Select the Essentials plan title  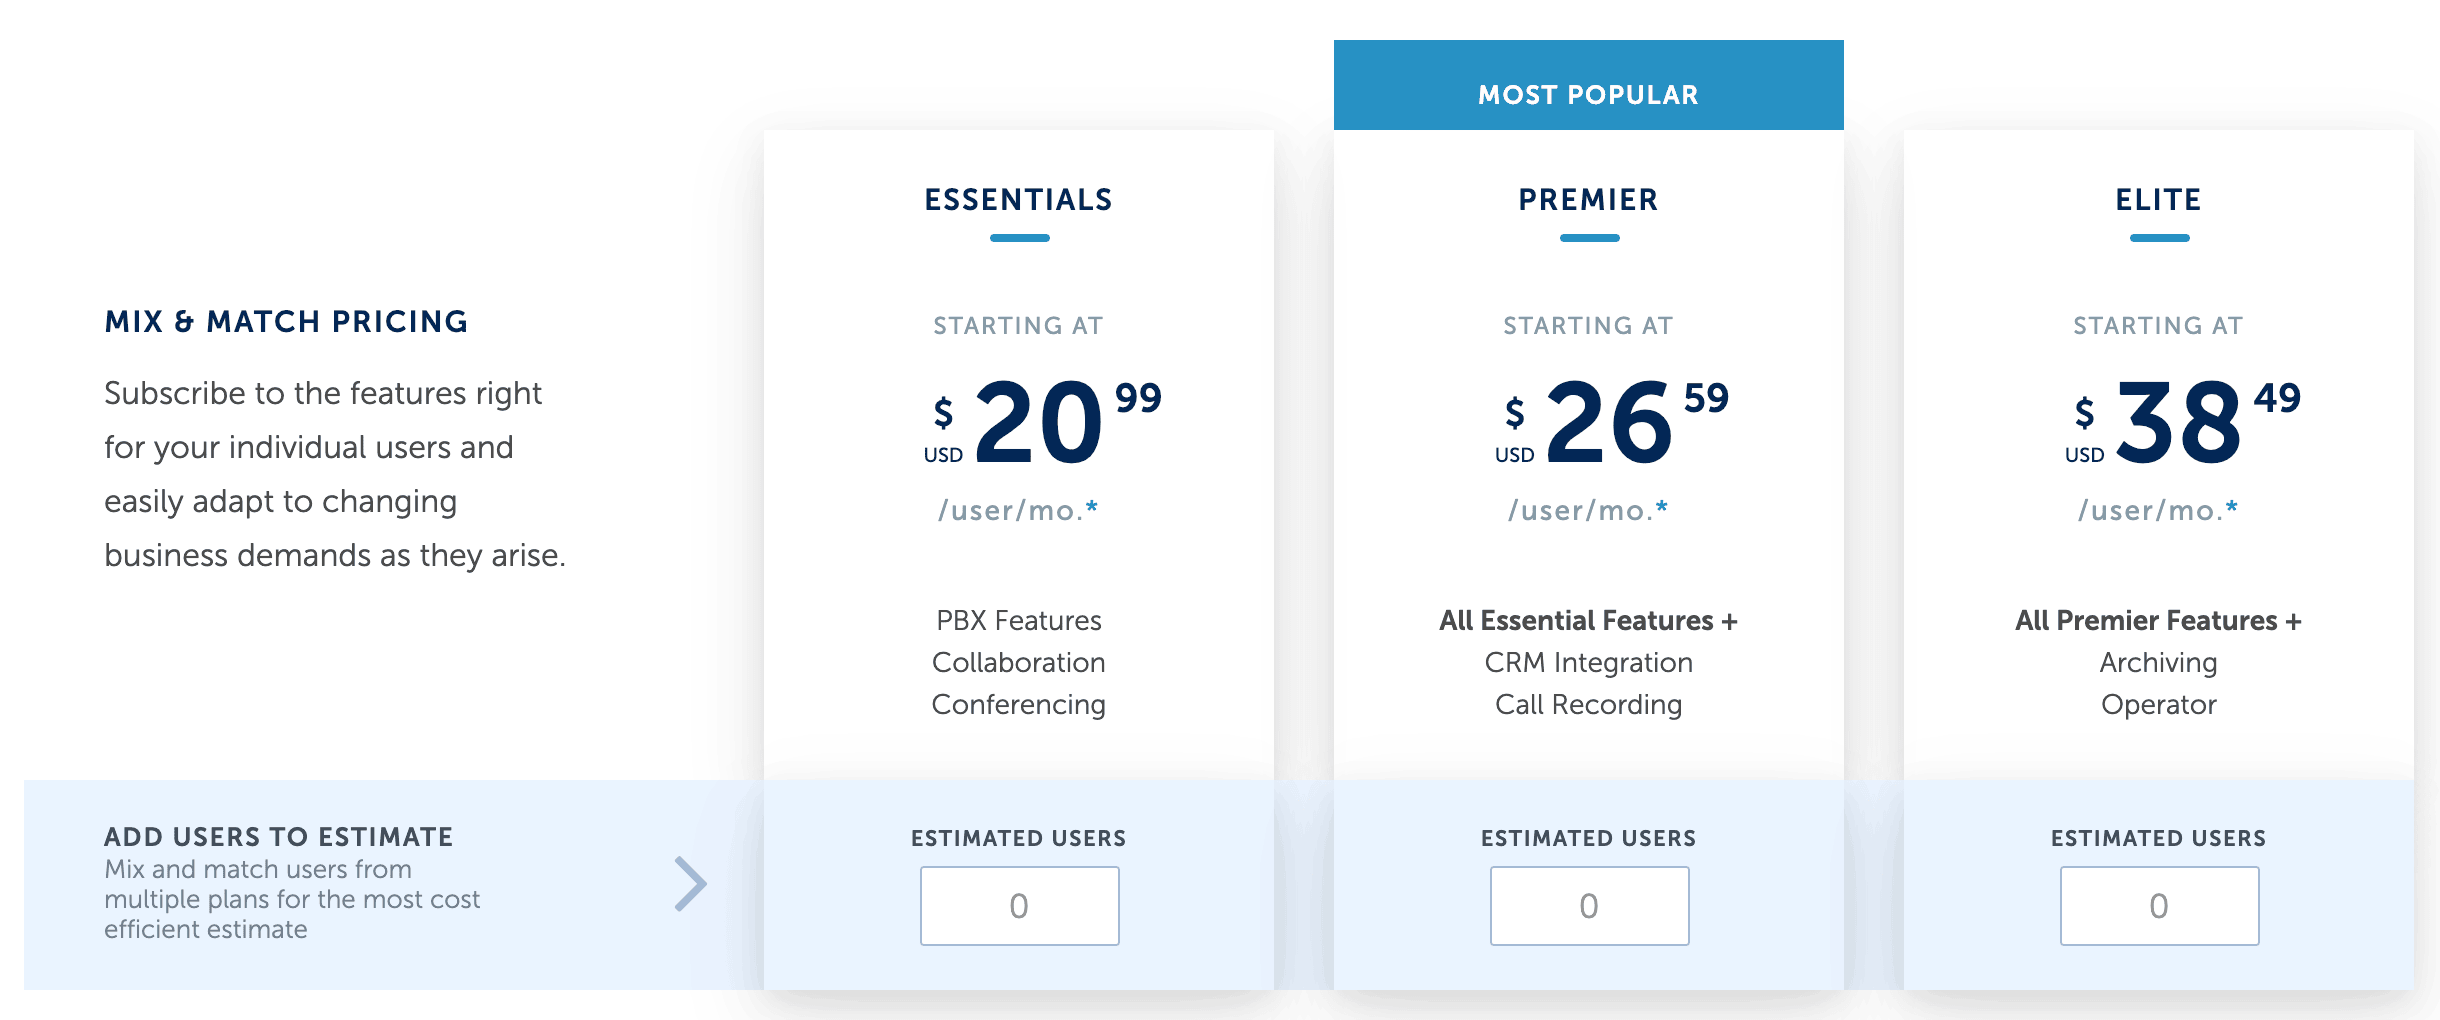pos(1018,200)
